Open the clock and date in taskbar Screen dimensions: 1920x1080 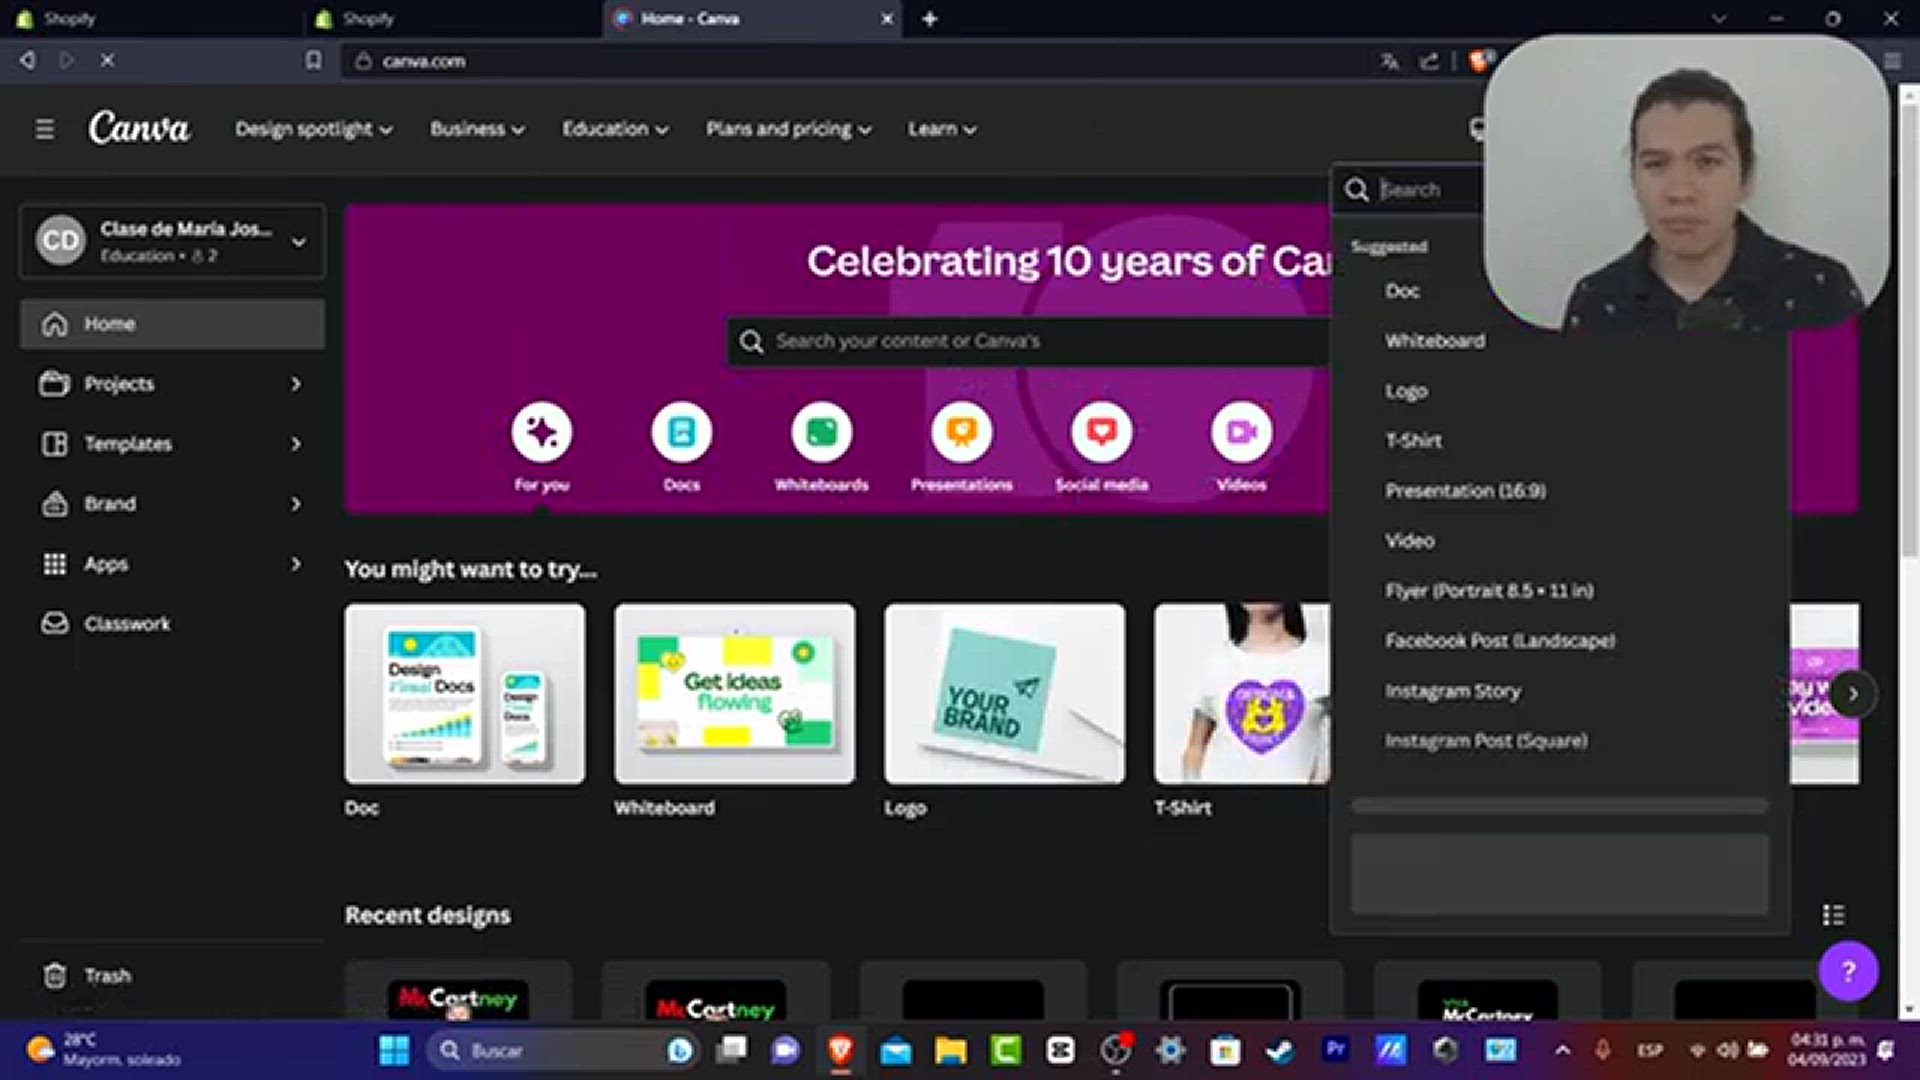[x=1827, y=1050]
